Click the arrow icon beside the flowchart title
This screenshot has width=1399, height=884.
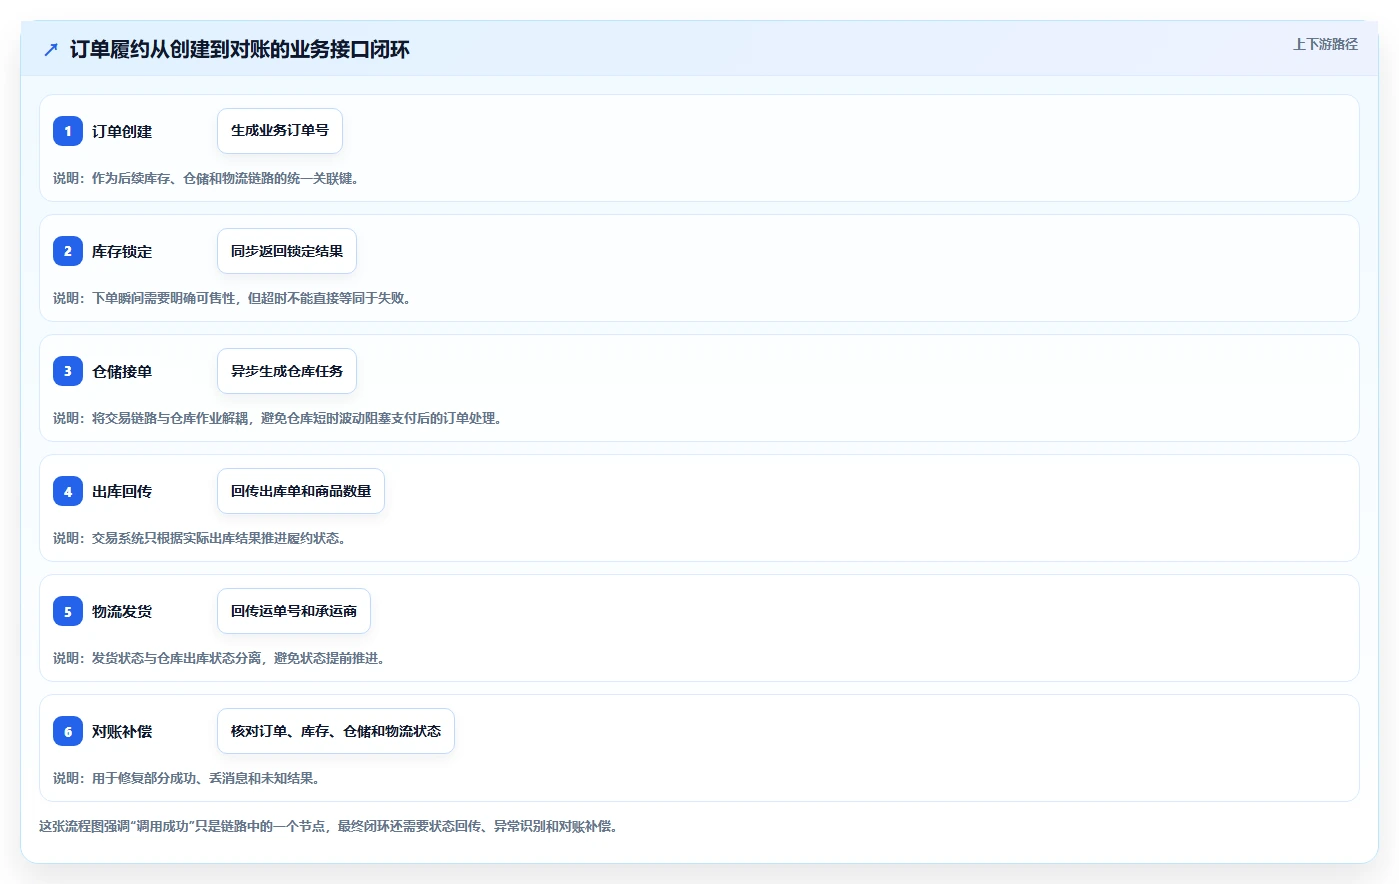pos(51,50)
